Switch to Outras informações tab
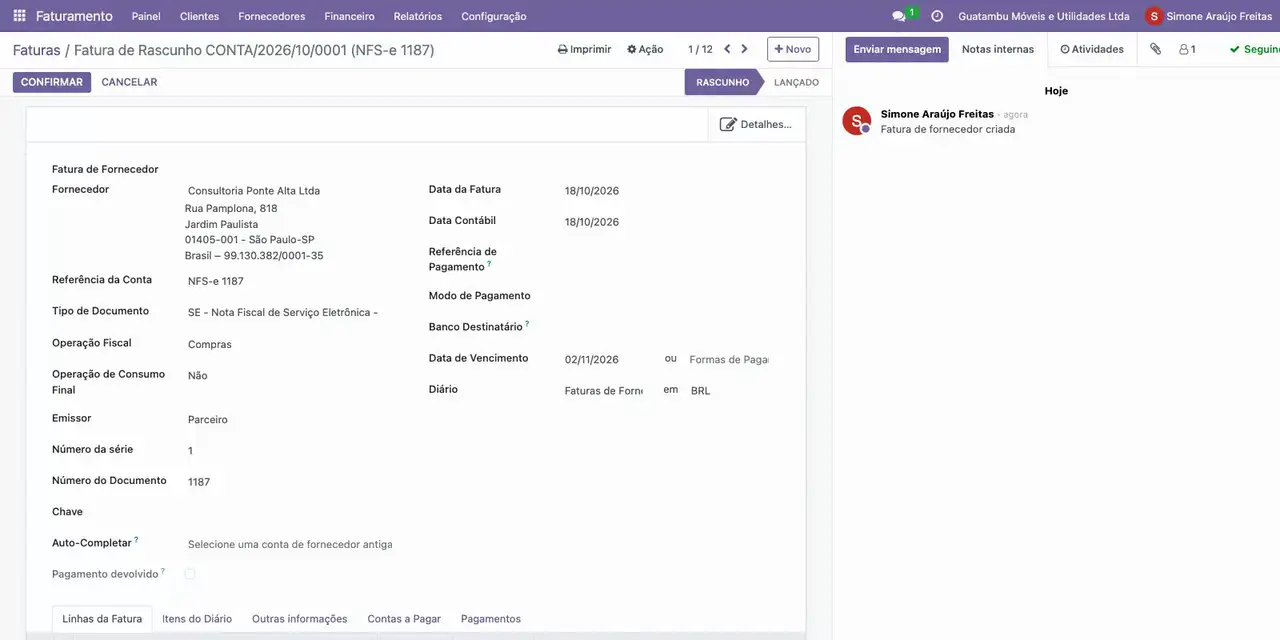The image size is (1280, 640). (300, 619)
